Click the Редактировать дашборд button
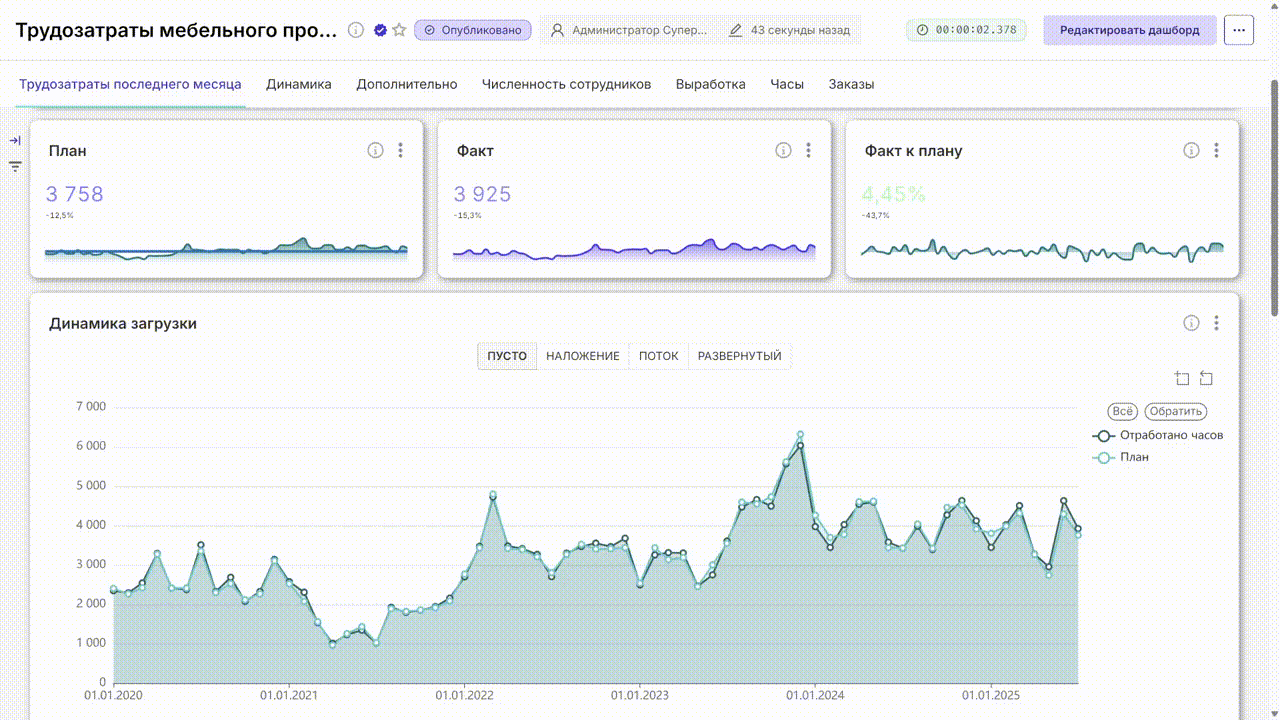Image resolution: width=1280 pixels, height=720 pixels. tap(1130, 30)
